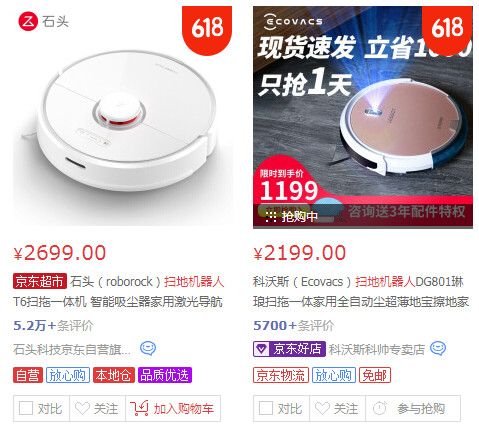Image resolution: width=479 pixels, height=425 pixels.
Task: Visit the 科沃斯科帅专卖店 store link
Action: [377, 349]
